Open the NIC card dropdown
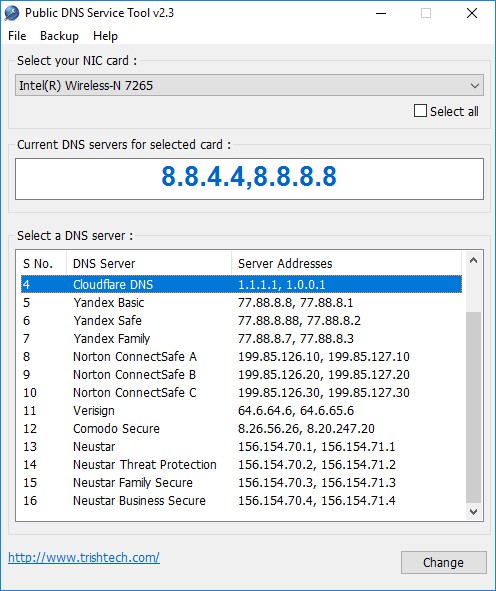This screenshot has height=591, width=496. [249, 85]
